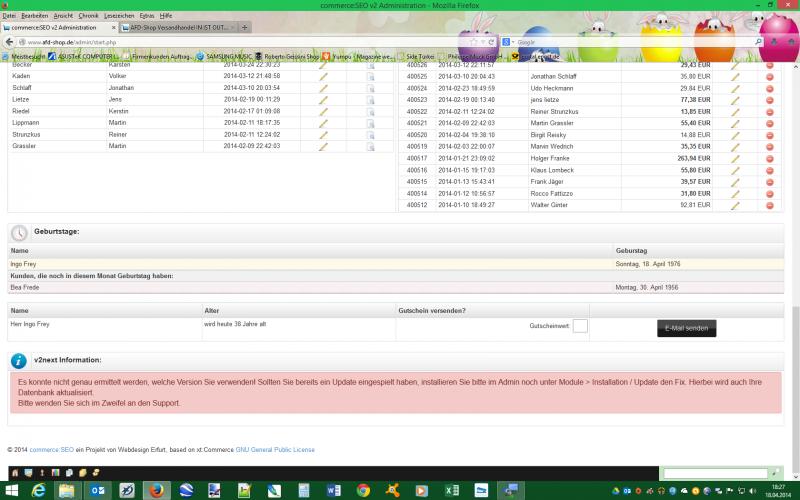The image size is (800, 500).
Task: Delete order 400523 from jens lietze
Action: 770,100
